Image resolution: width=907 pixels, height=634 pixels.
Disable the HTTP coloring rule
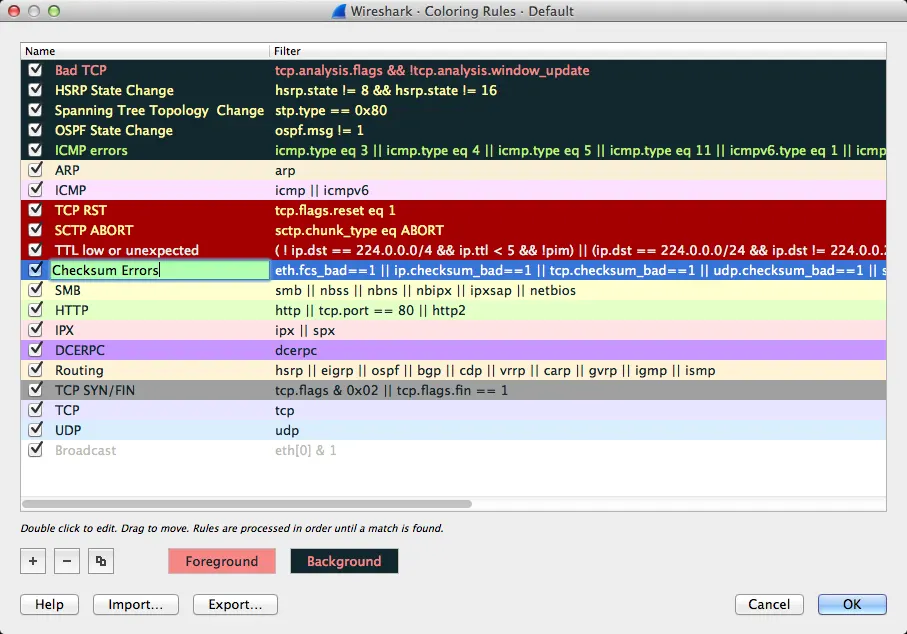coord(35,310)
